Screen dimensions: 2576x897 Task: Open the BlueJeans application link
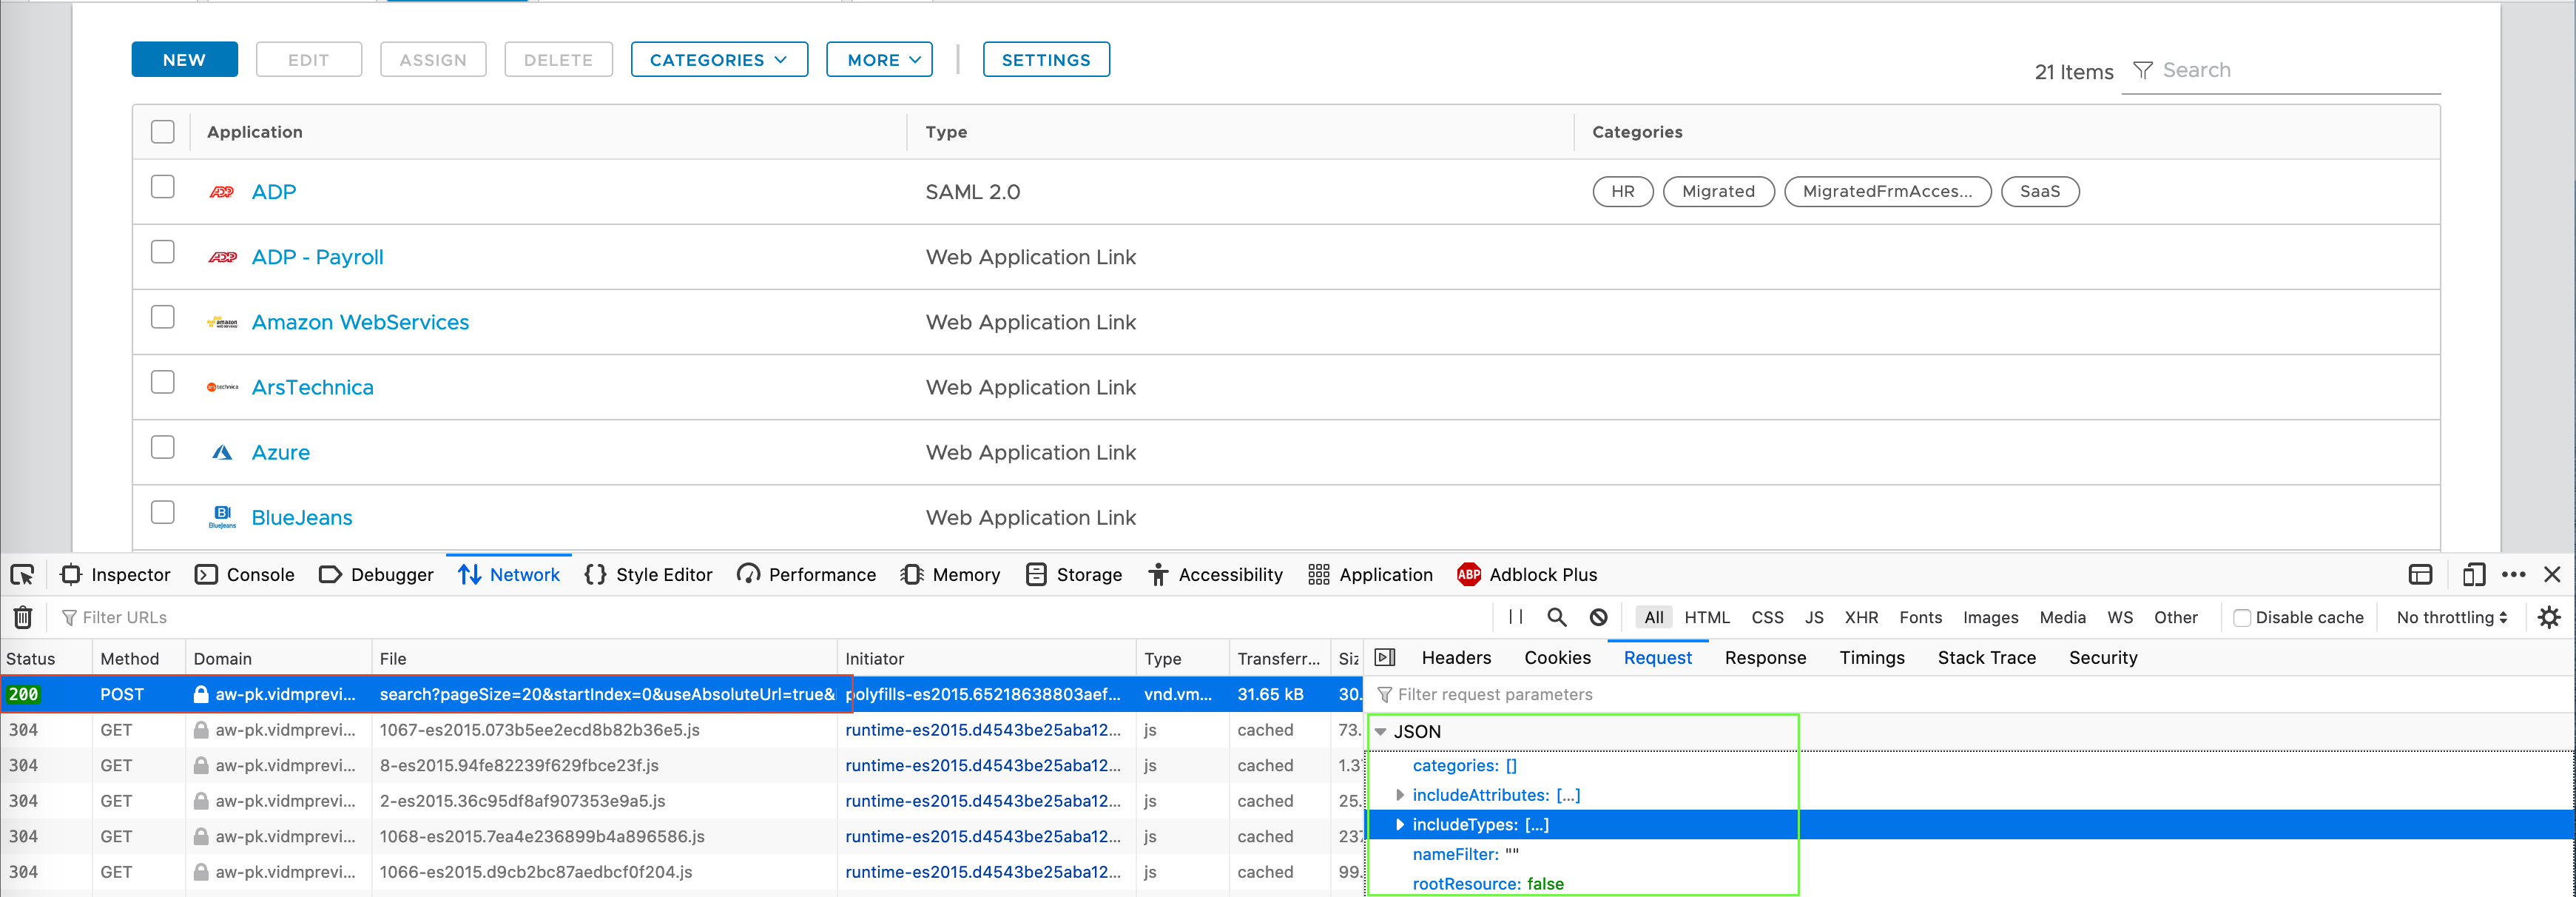(x=302, y=517)
